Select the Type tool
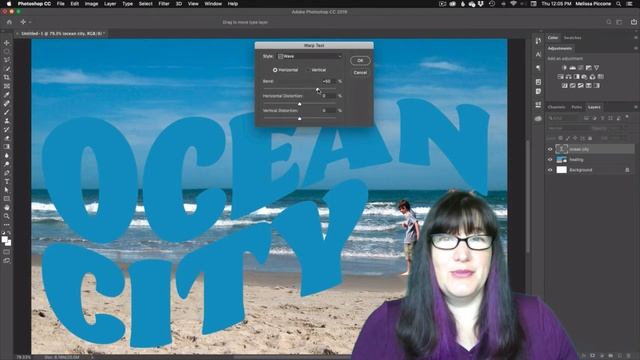Image resolution: width=640 pixels, height=360 pixels. [x=7, y=181]
